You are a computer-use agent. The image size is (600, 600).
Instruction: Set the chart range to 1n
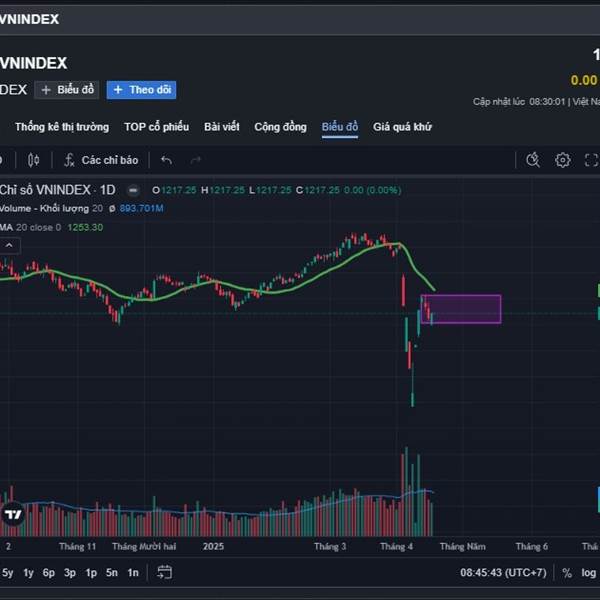[133, 572]
